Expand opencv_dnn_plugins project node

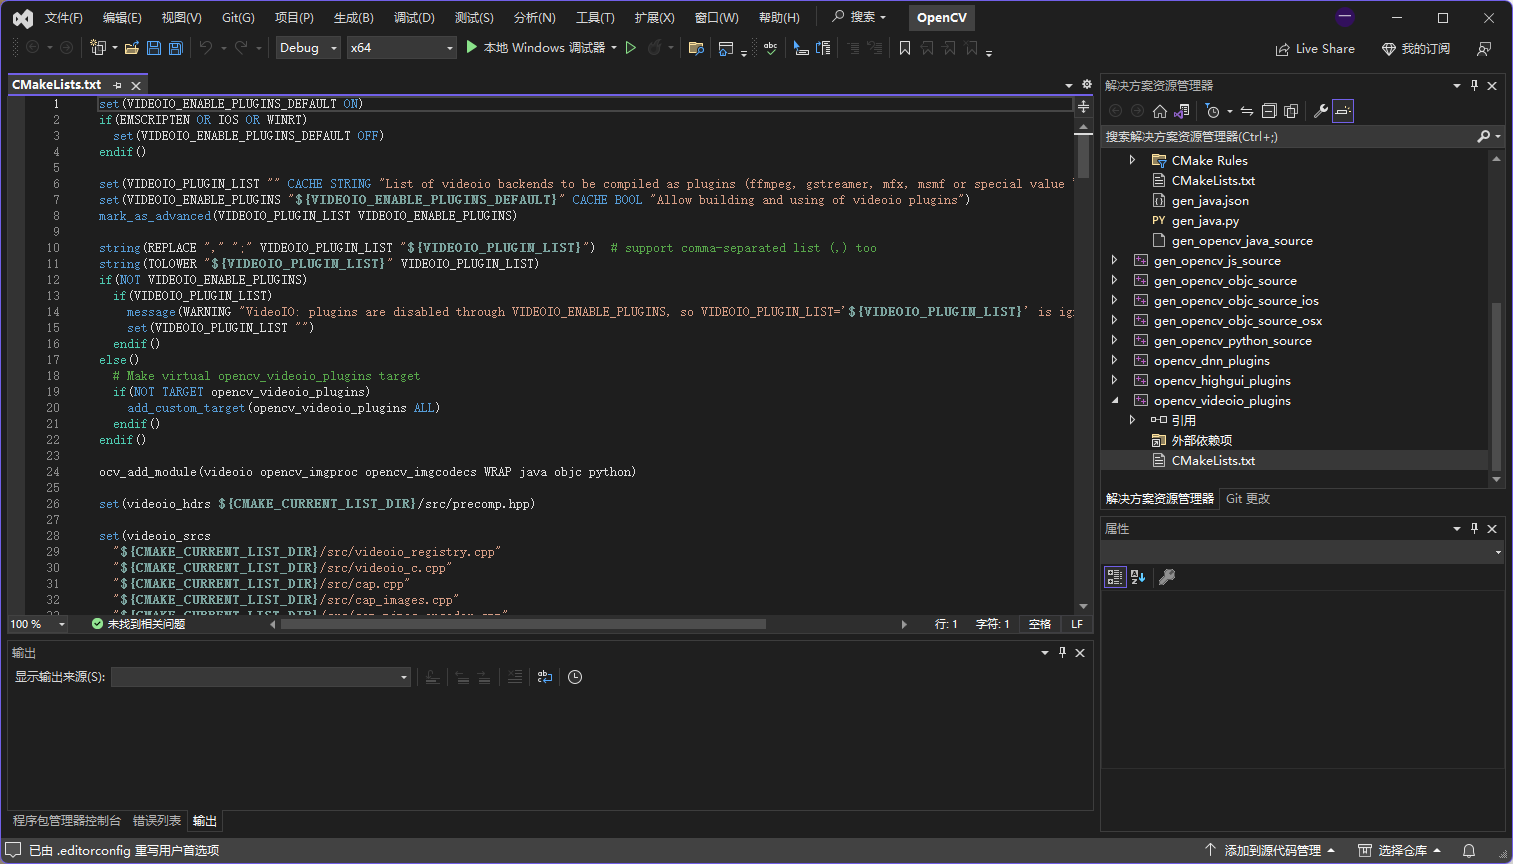pyautogui.click(x=1114, y=360)
